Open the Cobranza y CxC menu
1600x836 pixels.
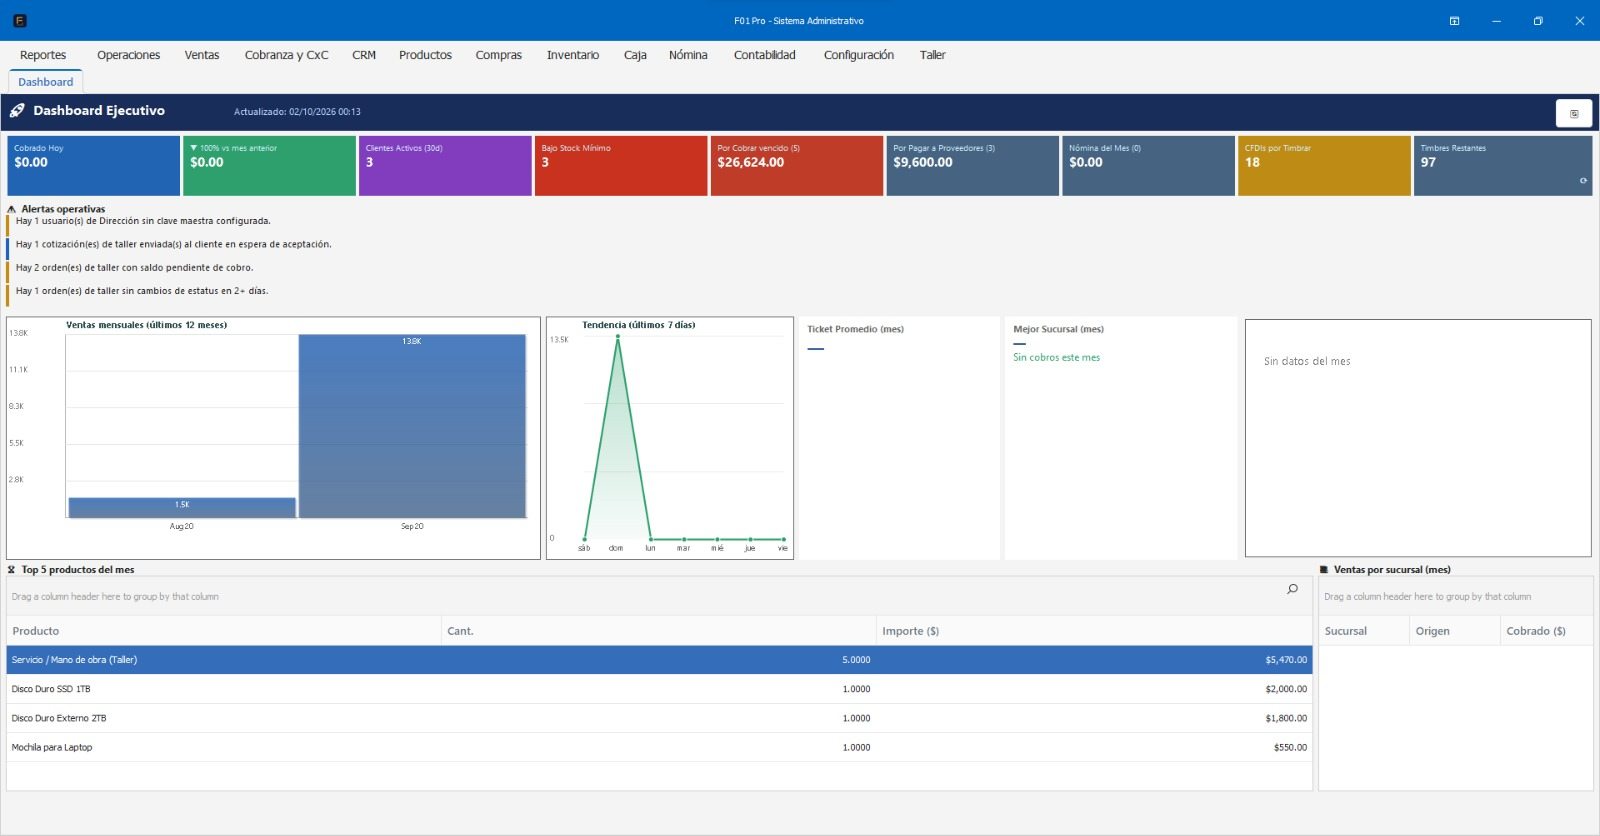coord(286,55)
